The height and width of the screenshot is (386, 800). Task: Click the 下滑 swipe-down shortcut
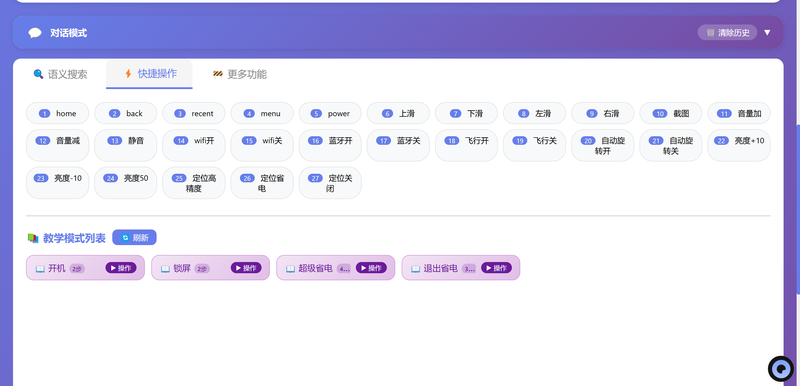pos(466,113)
